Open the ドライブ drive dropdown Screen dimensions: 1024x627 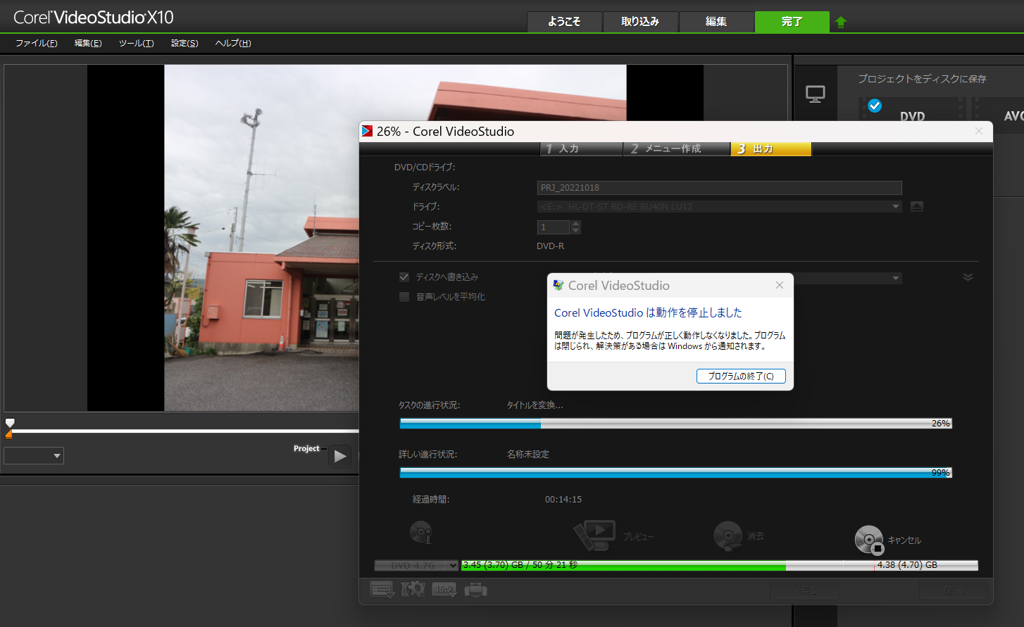(719, 207)
